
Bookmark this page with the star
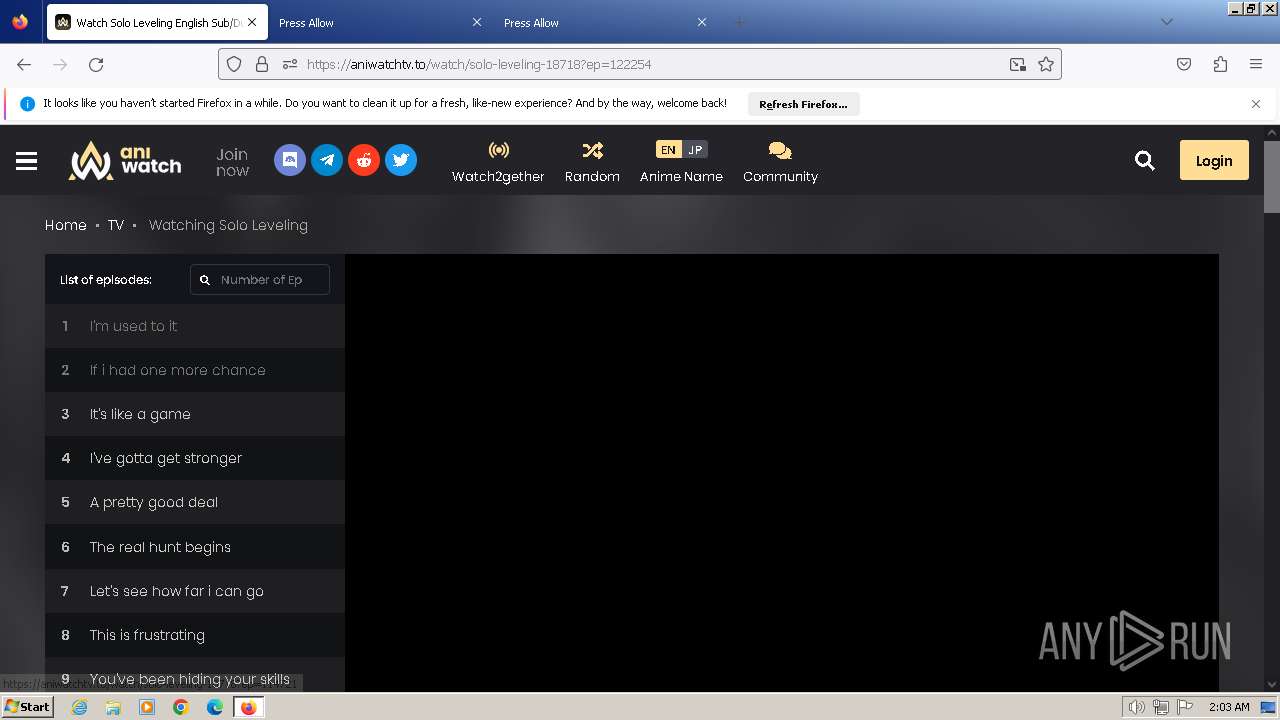1046,64
